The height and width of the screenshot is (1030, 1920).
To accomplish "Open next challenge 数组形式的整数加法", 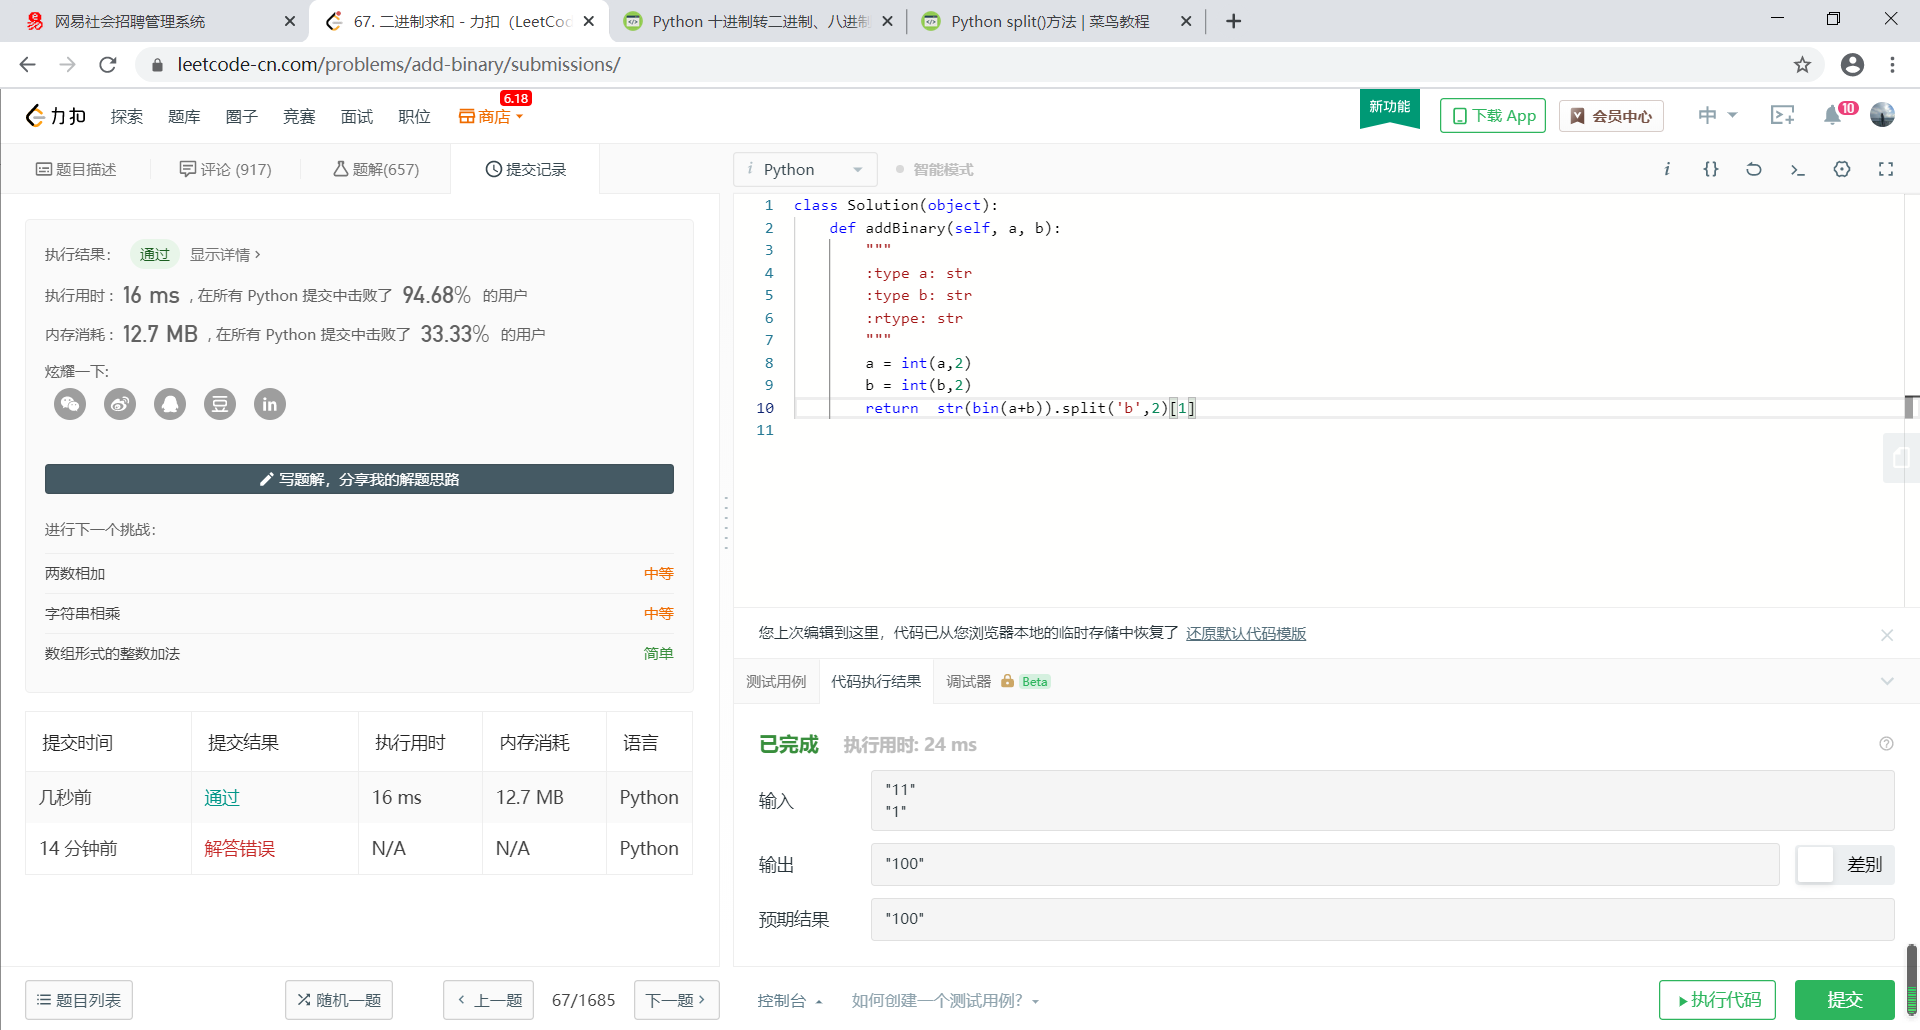I will (x=112, y=653).
